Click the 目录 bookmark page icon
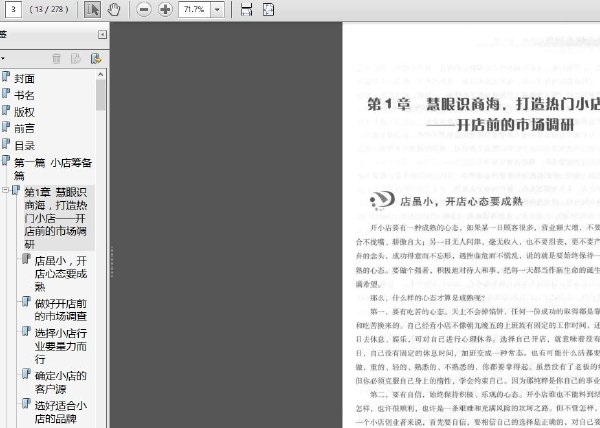The width and height of the screenshot is (600, 428). point(6,143)
